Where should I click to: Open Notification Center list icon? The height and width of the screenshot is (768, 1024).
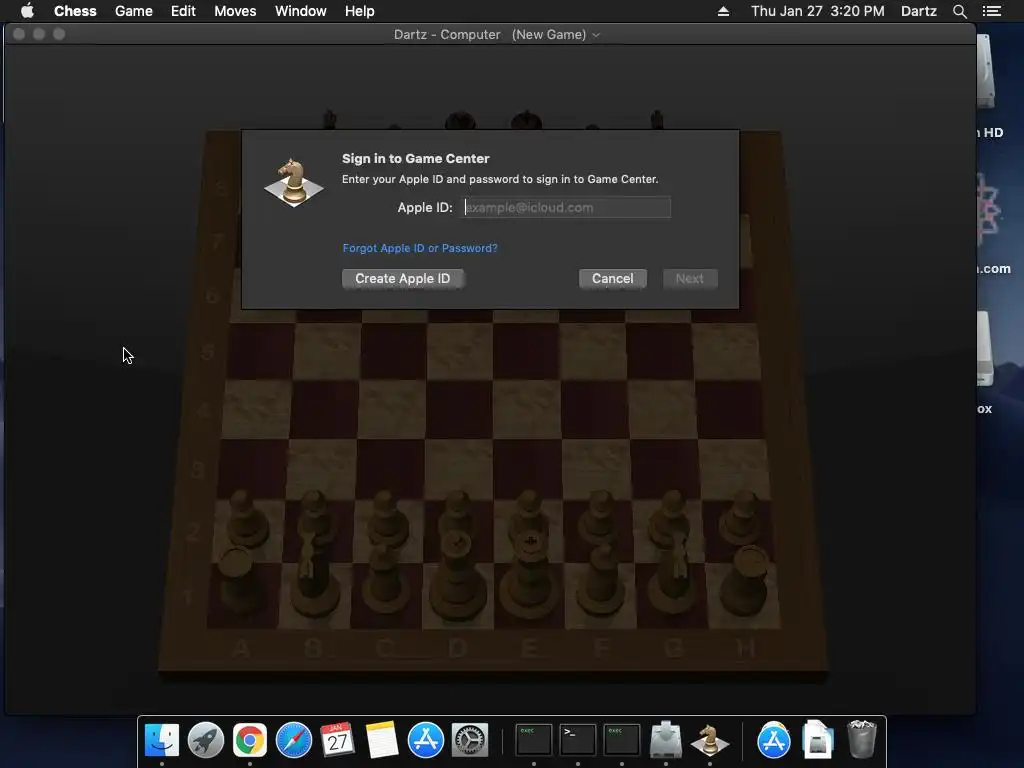click(x=991, y=11)
